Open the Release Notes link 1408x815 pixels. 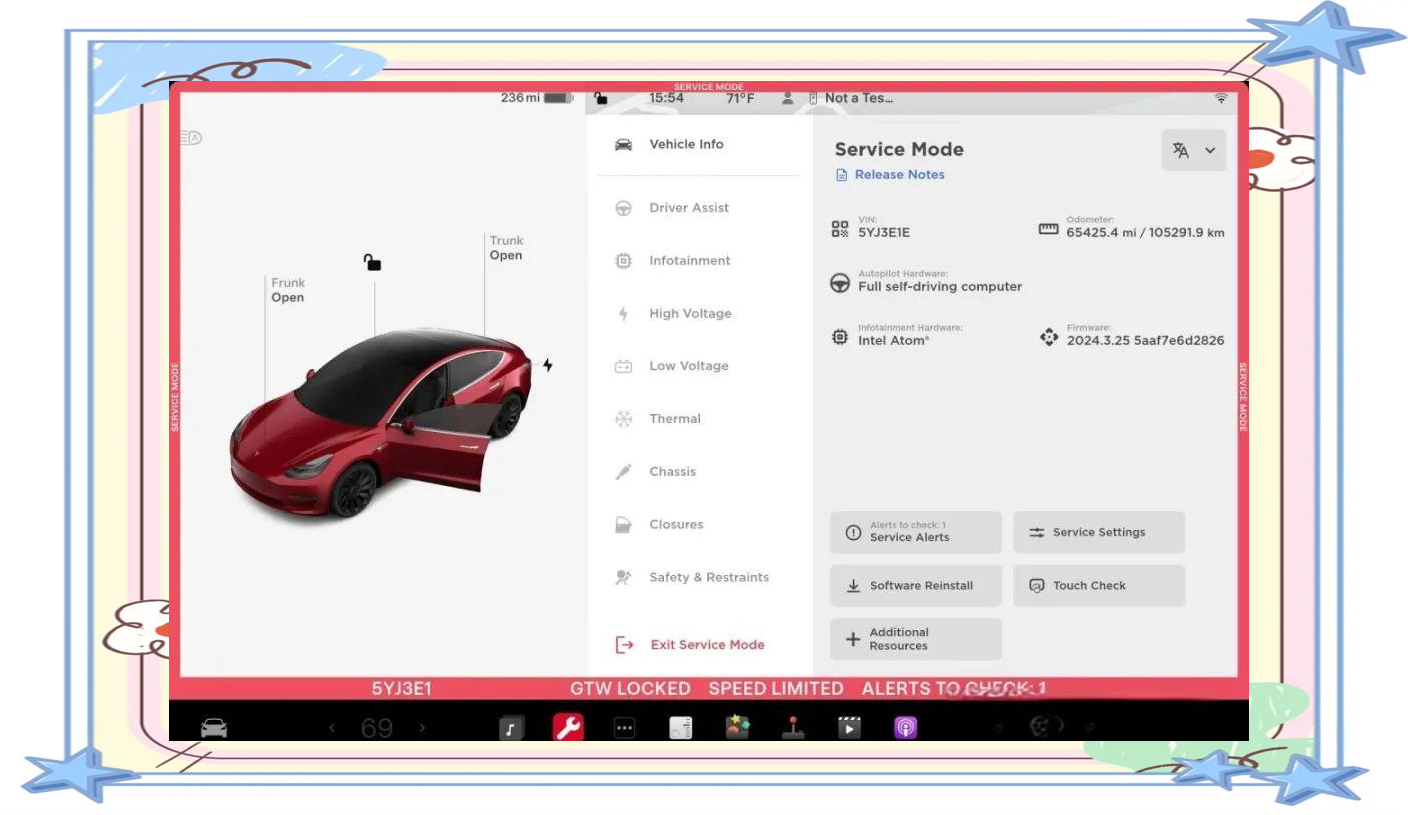click(x=890, y=175)
